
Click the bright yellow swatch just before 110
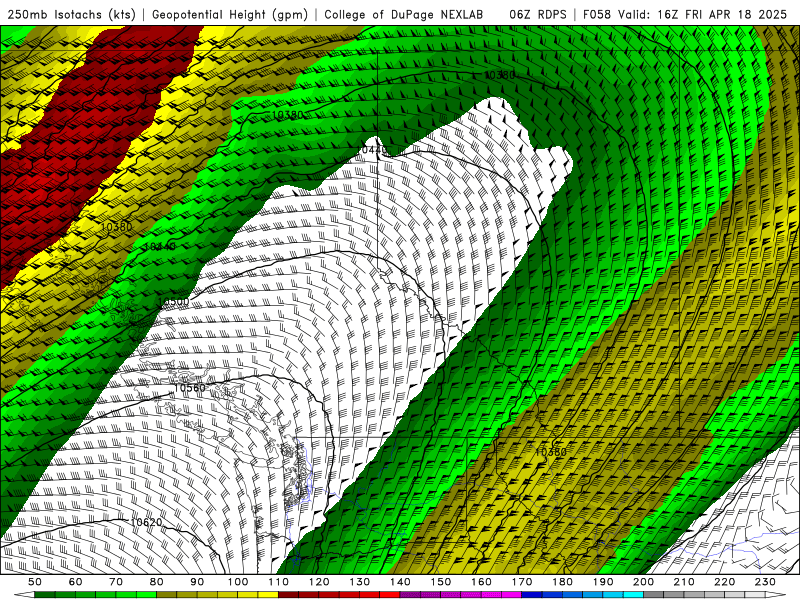(268, 595)
